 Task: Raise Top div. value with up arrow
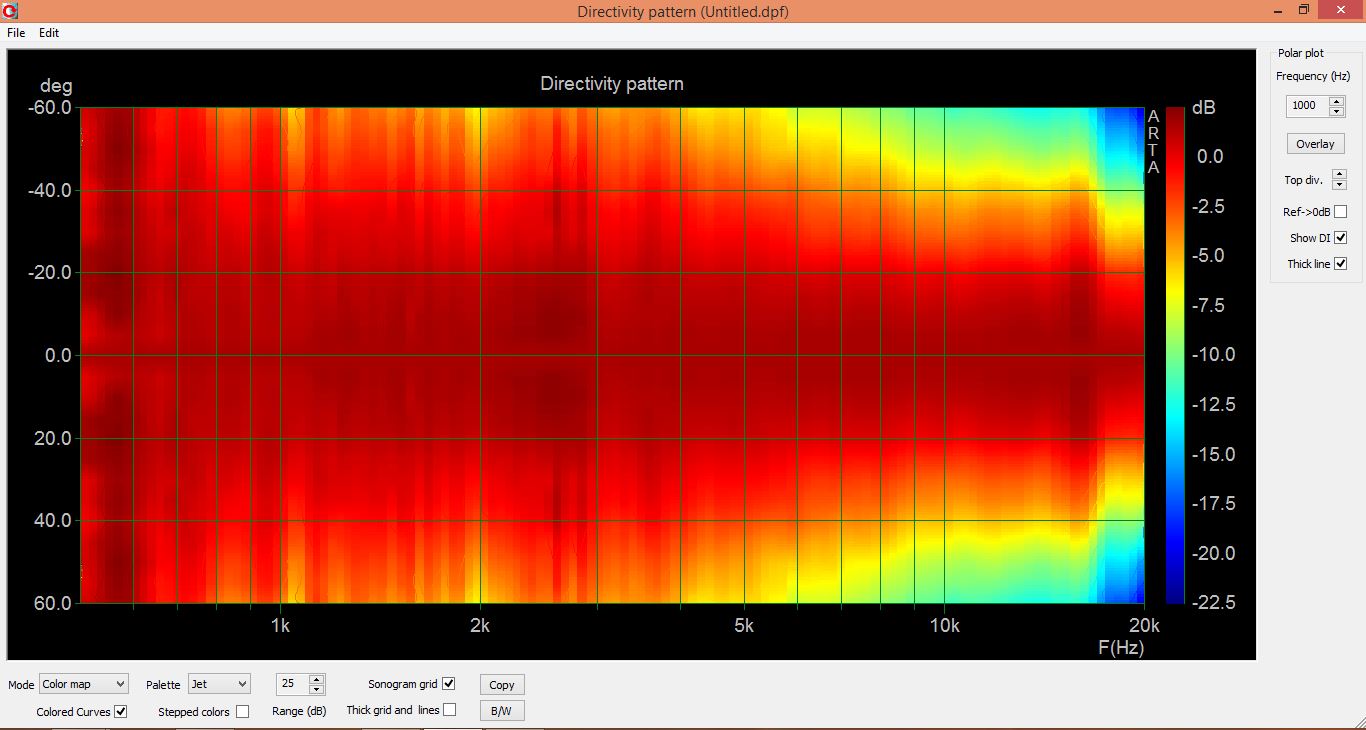[x=1340, y=175]
